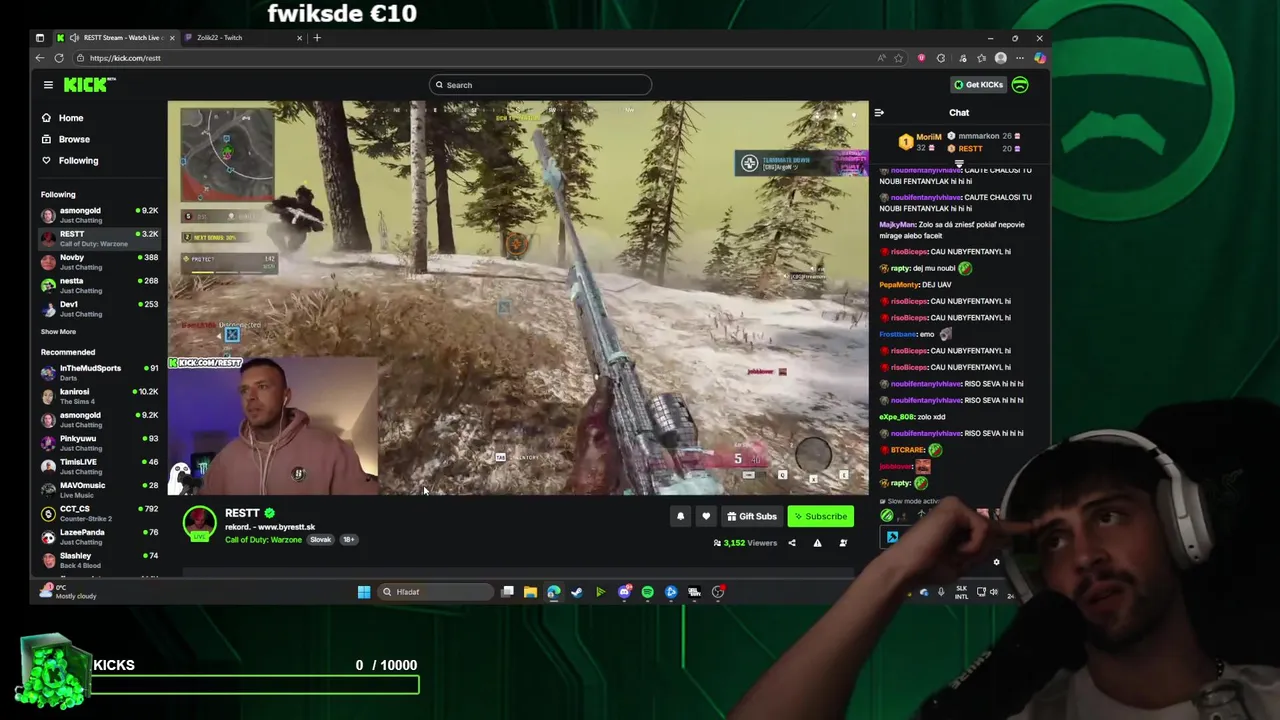Bookmark this page with star icon

pyautogui.click(x=898, y=58)
